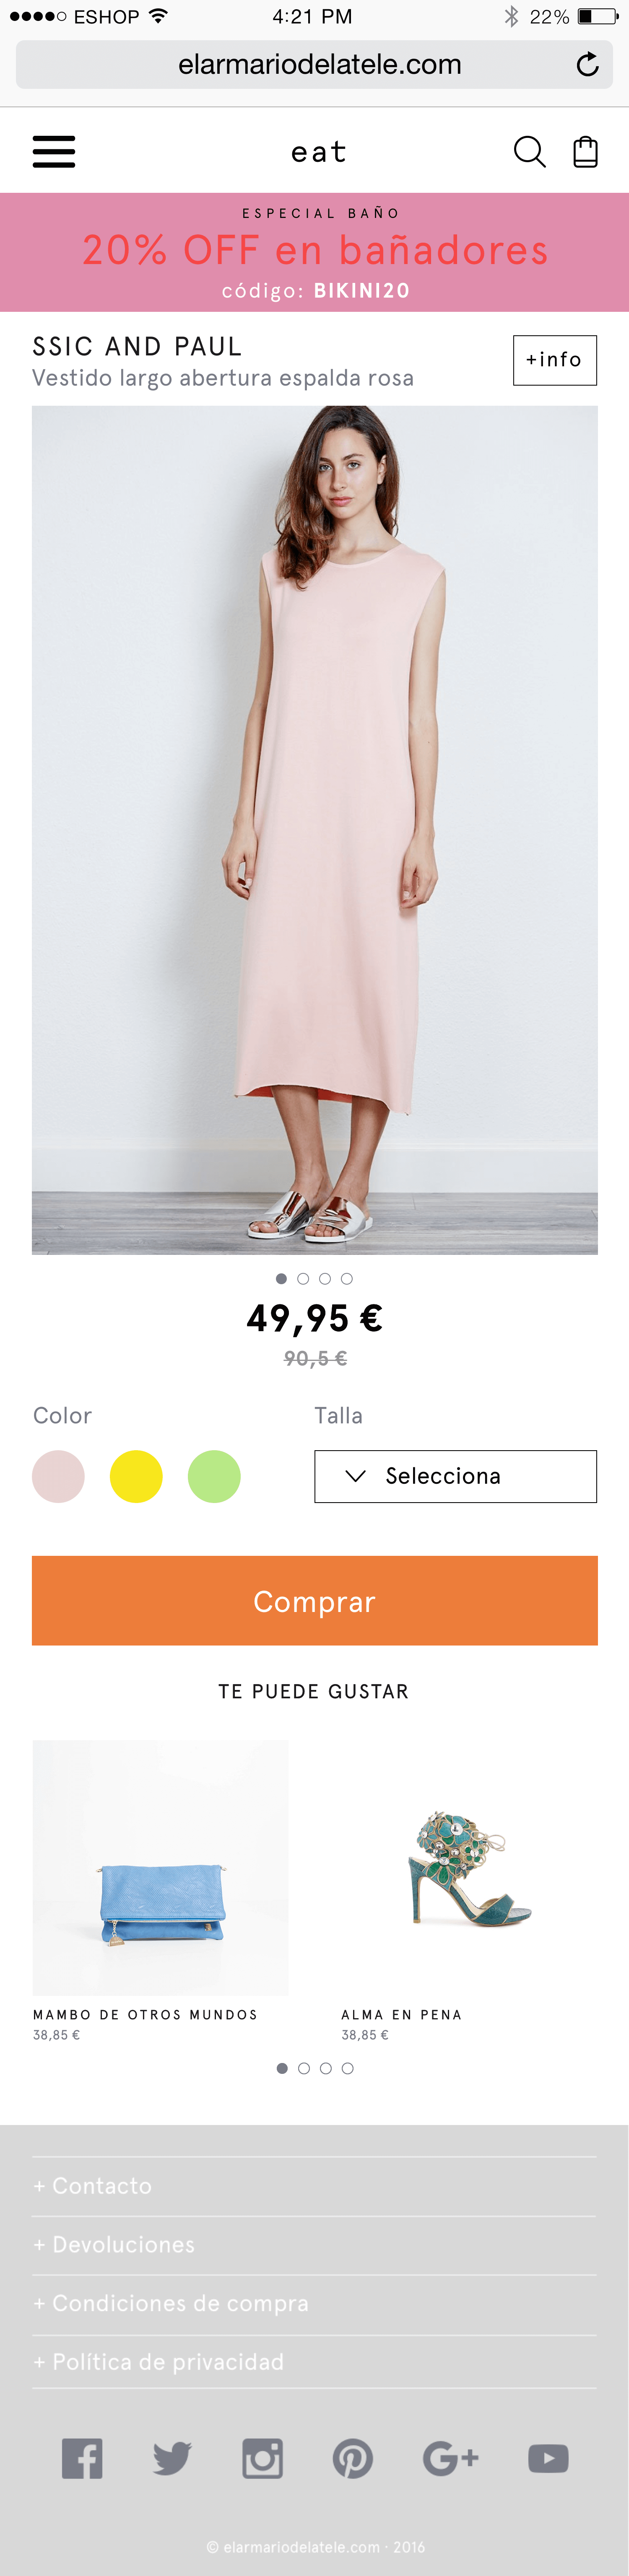Reload the page in the browser bar
The height and width of the screenshot is (2576, 629).
click(588, 65)
